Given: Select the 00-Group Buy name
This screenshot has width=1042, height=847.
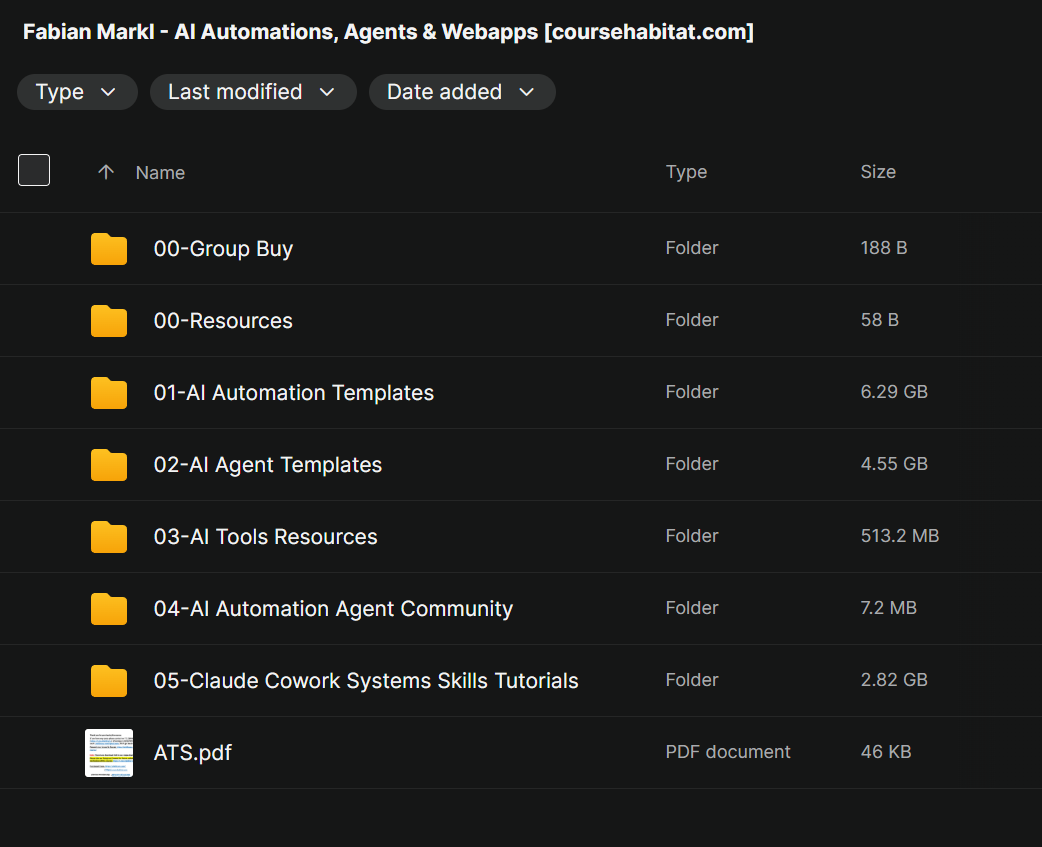Looking at the screenshot, I should tap(223, 248).
